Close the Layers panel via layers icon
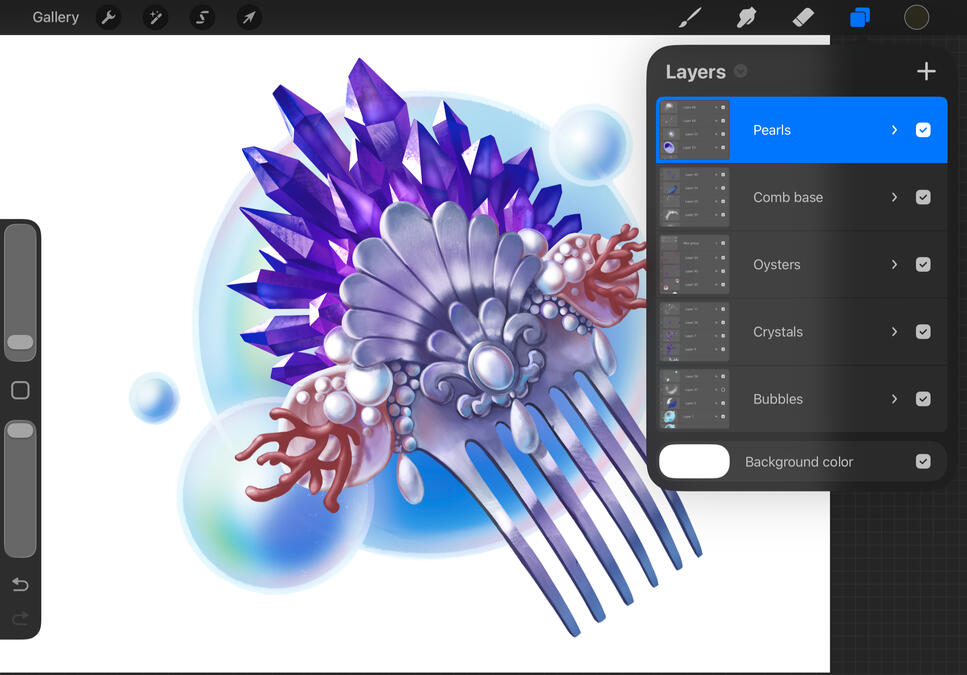 coord(860,17)
